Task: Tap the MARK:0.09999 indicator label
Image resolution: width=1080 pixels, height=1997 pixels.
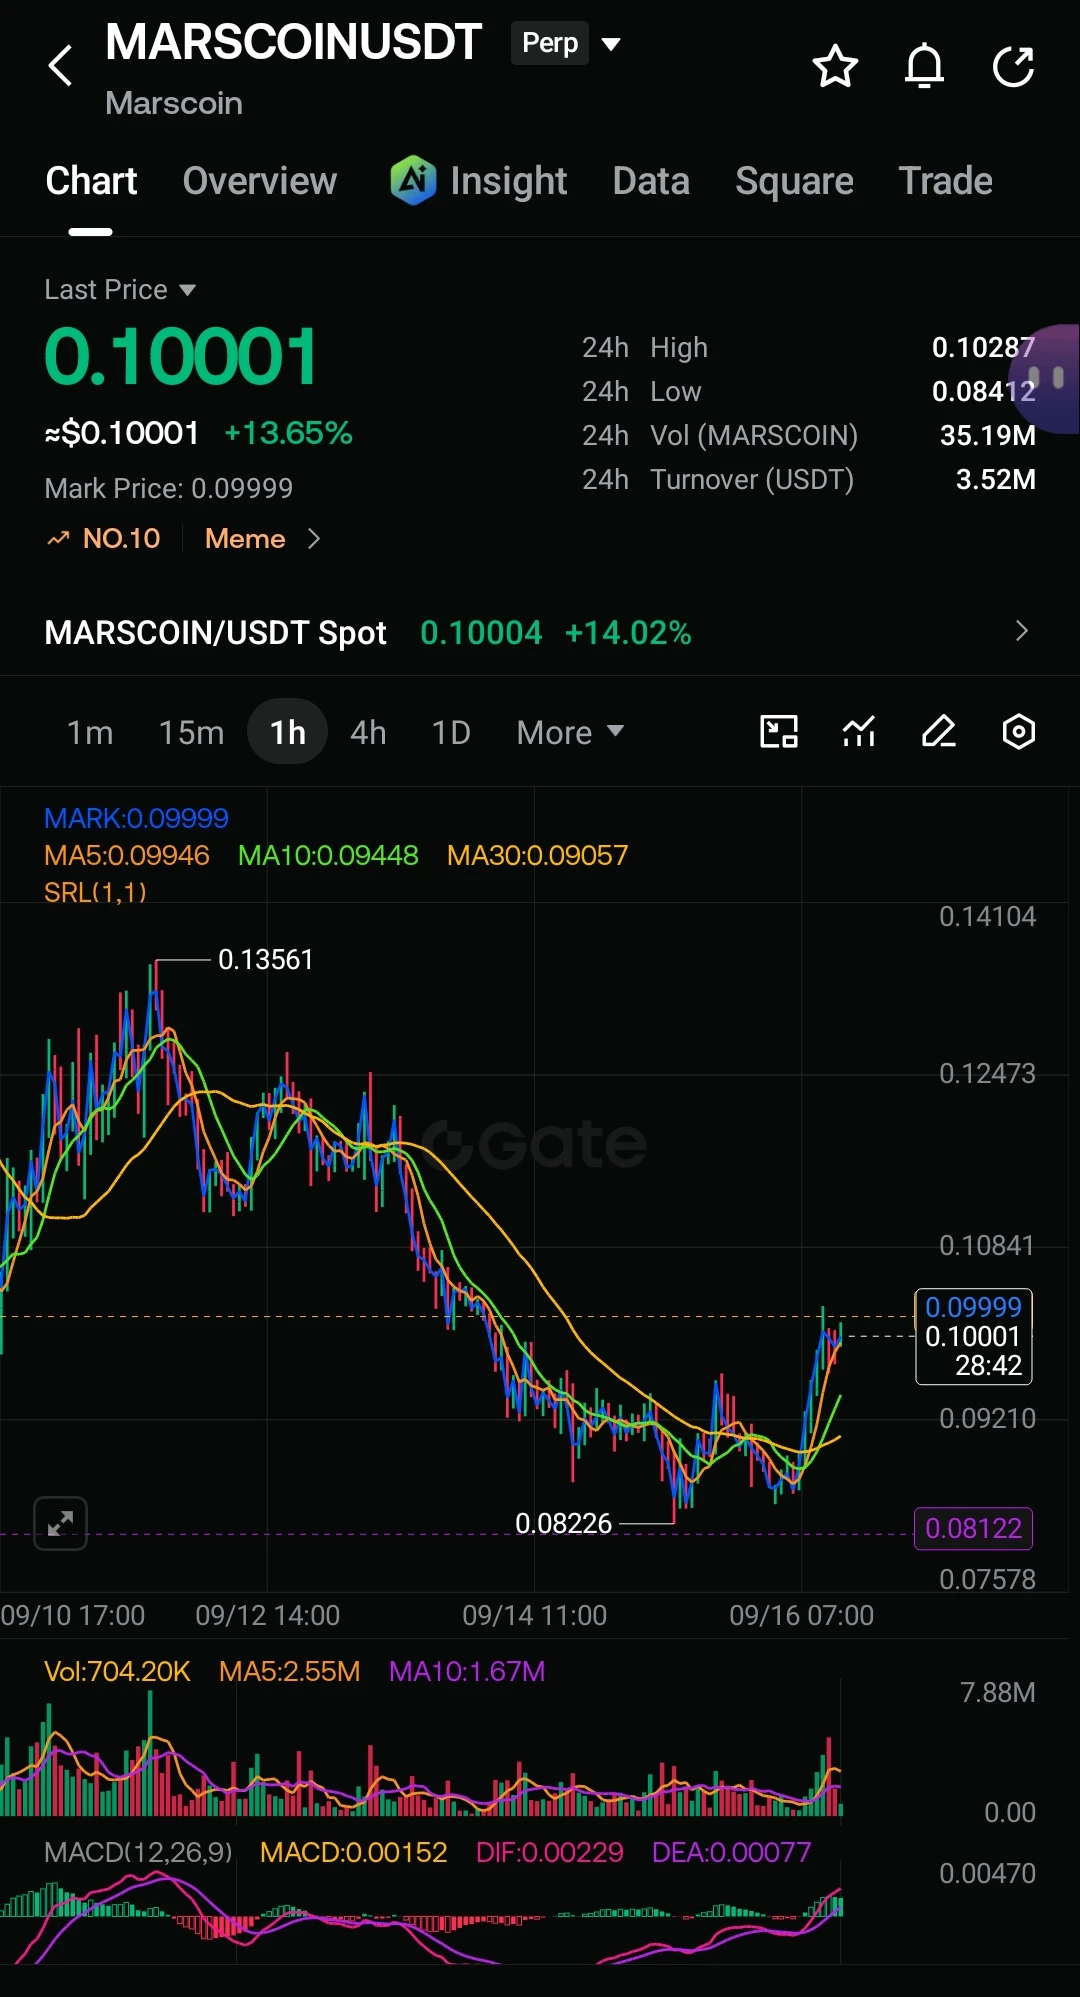Action: [136, 818]
